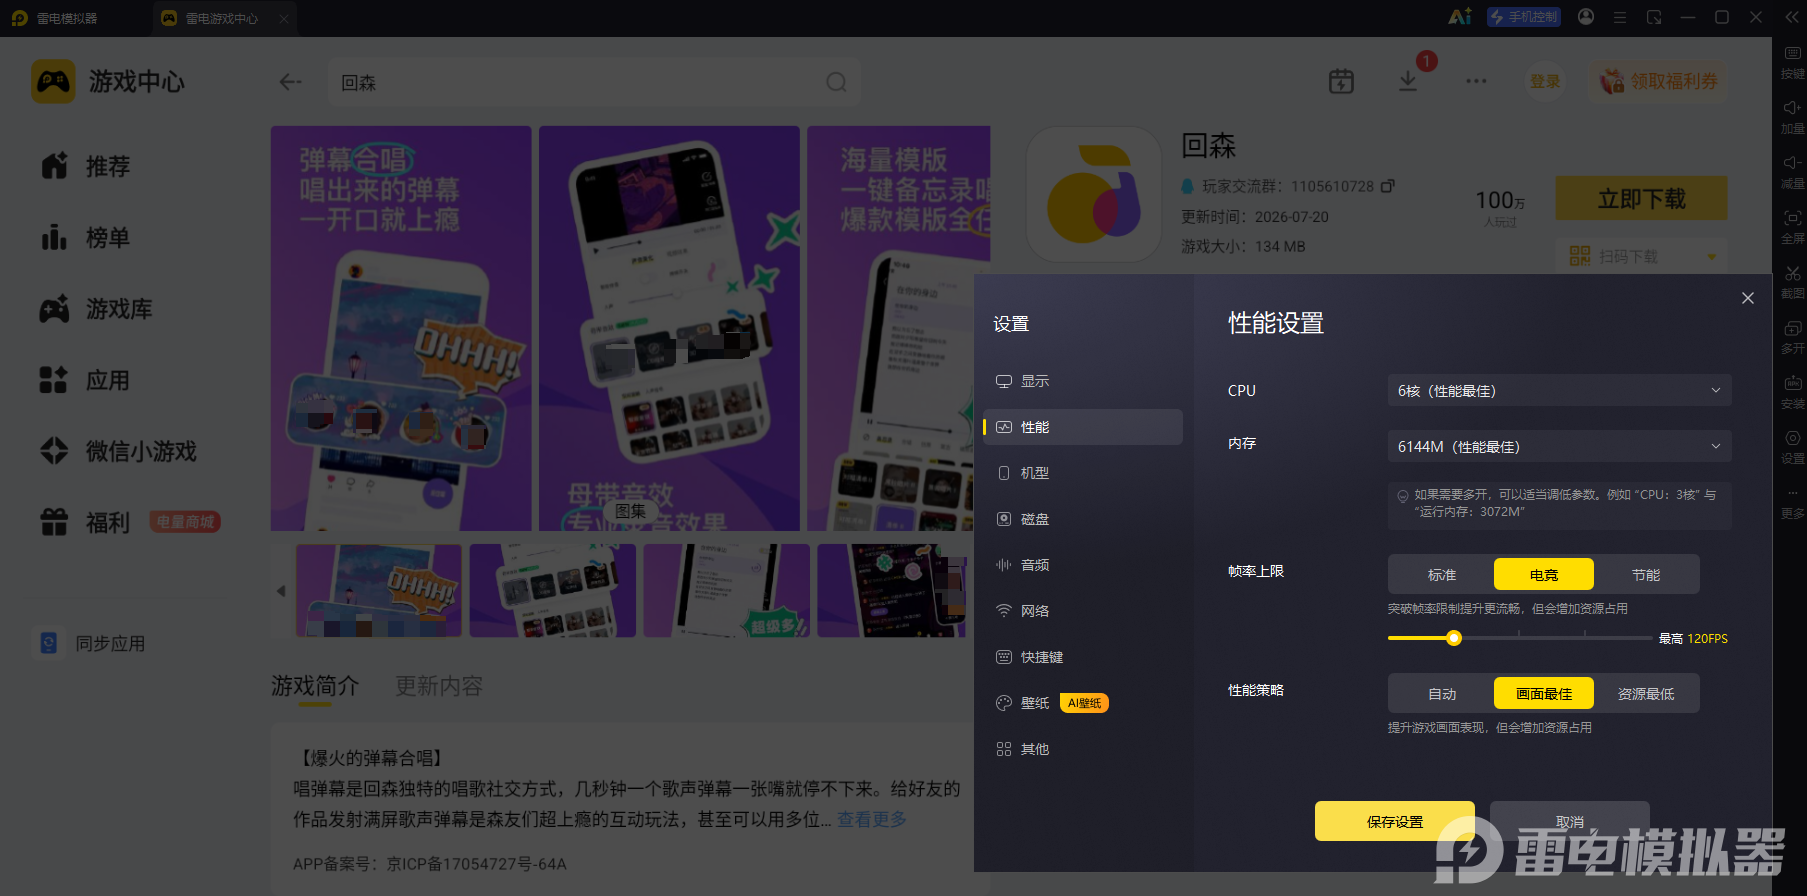The height and width of the screenshot is (896, 1807).
Task: Click 取消 to cancel settings
Action: pyautogui.click(x=1570, y=821)
